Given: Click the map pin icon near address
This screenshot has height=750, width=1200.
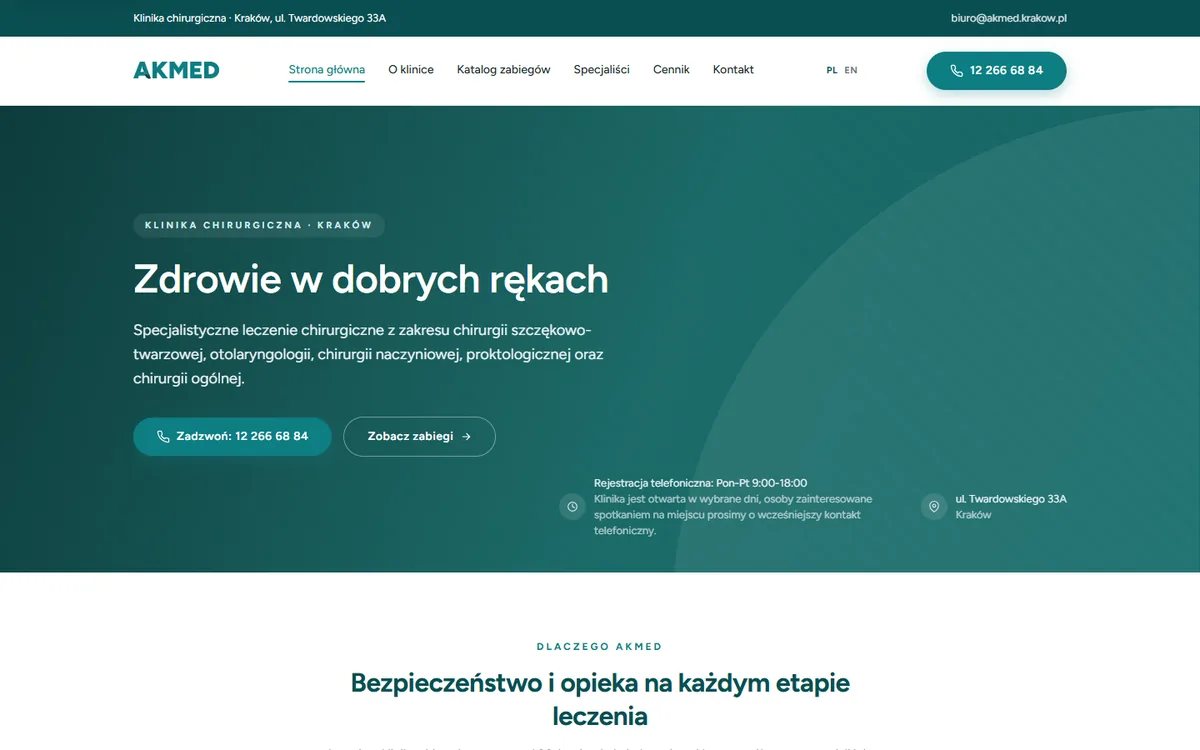Looking at the screenshot, I should click(934, 507).
